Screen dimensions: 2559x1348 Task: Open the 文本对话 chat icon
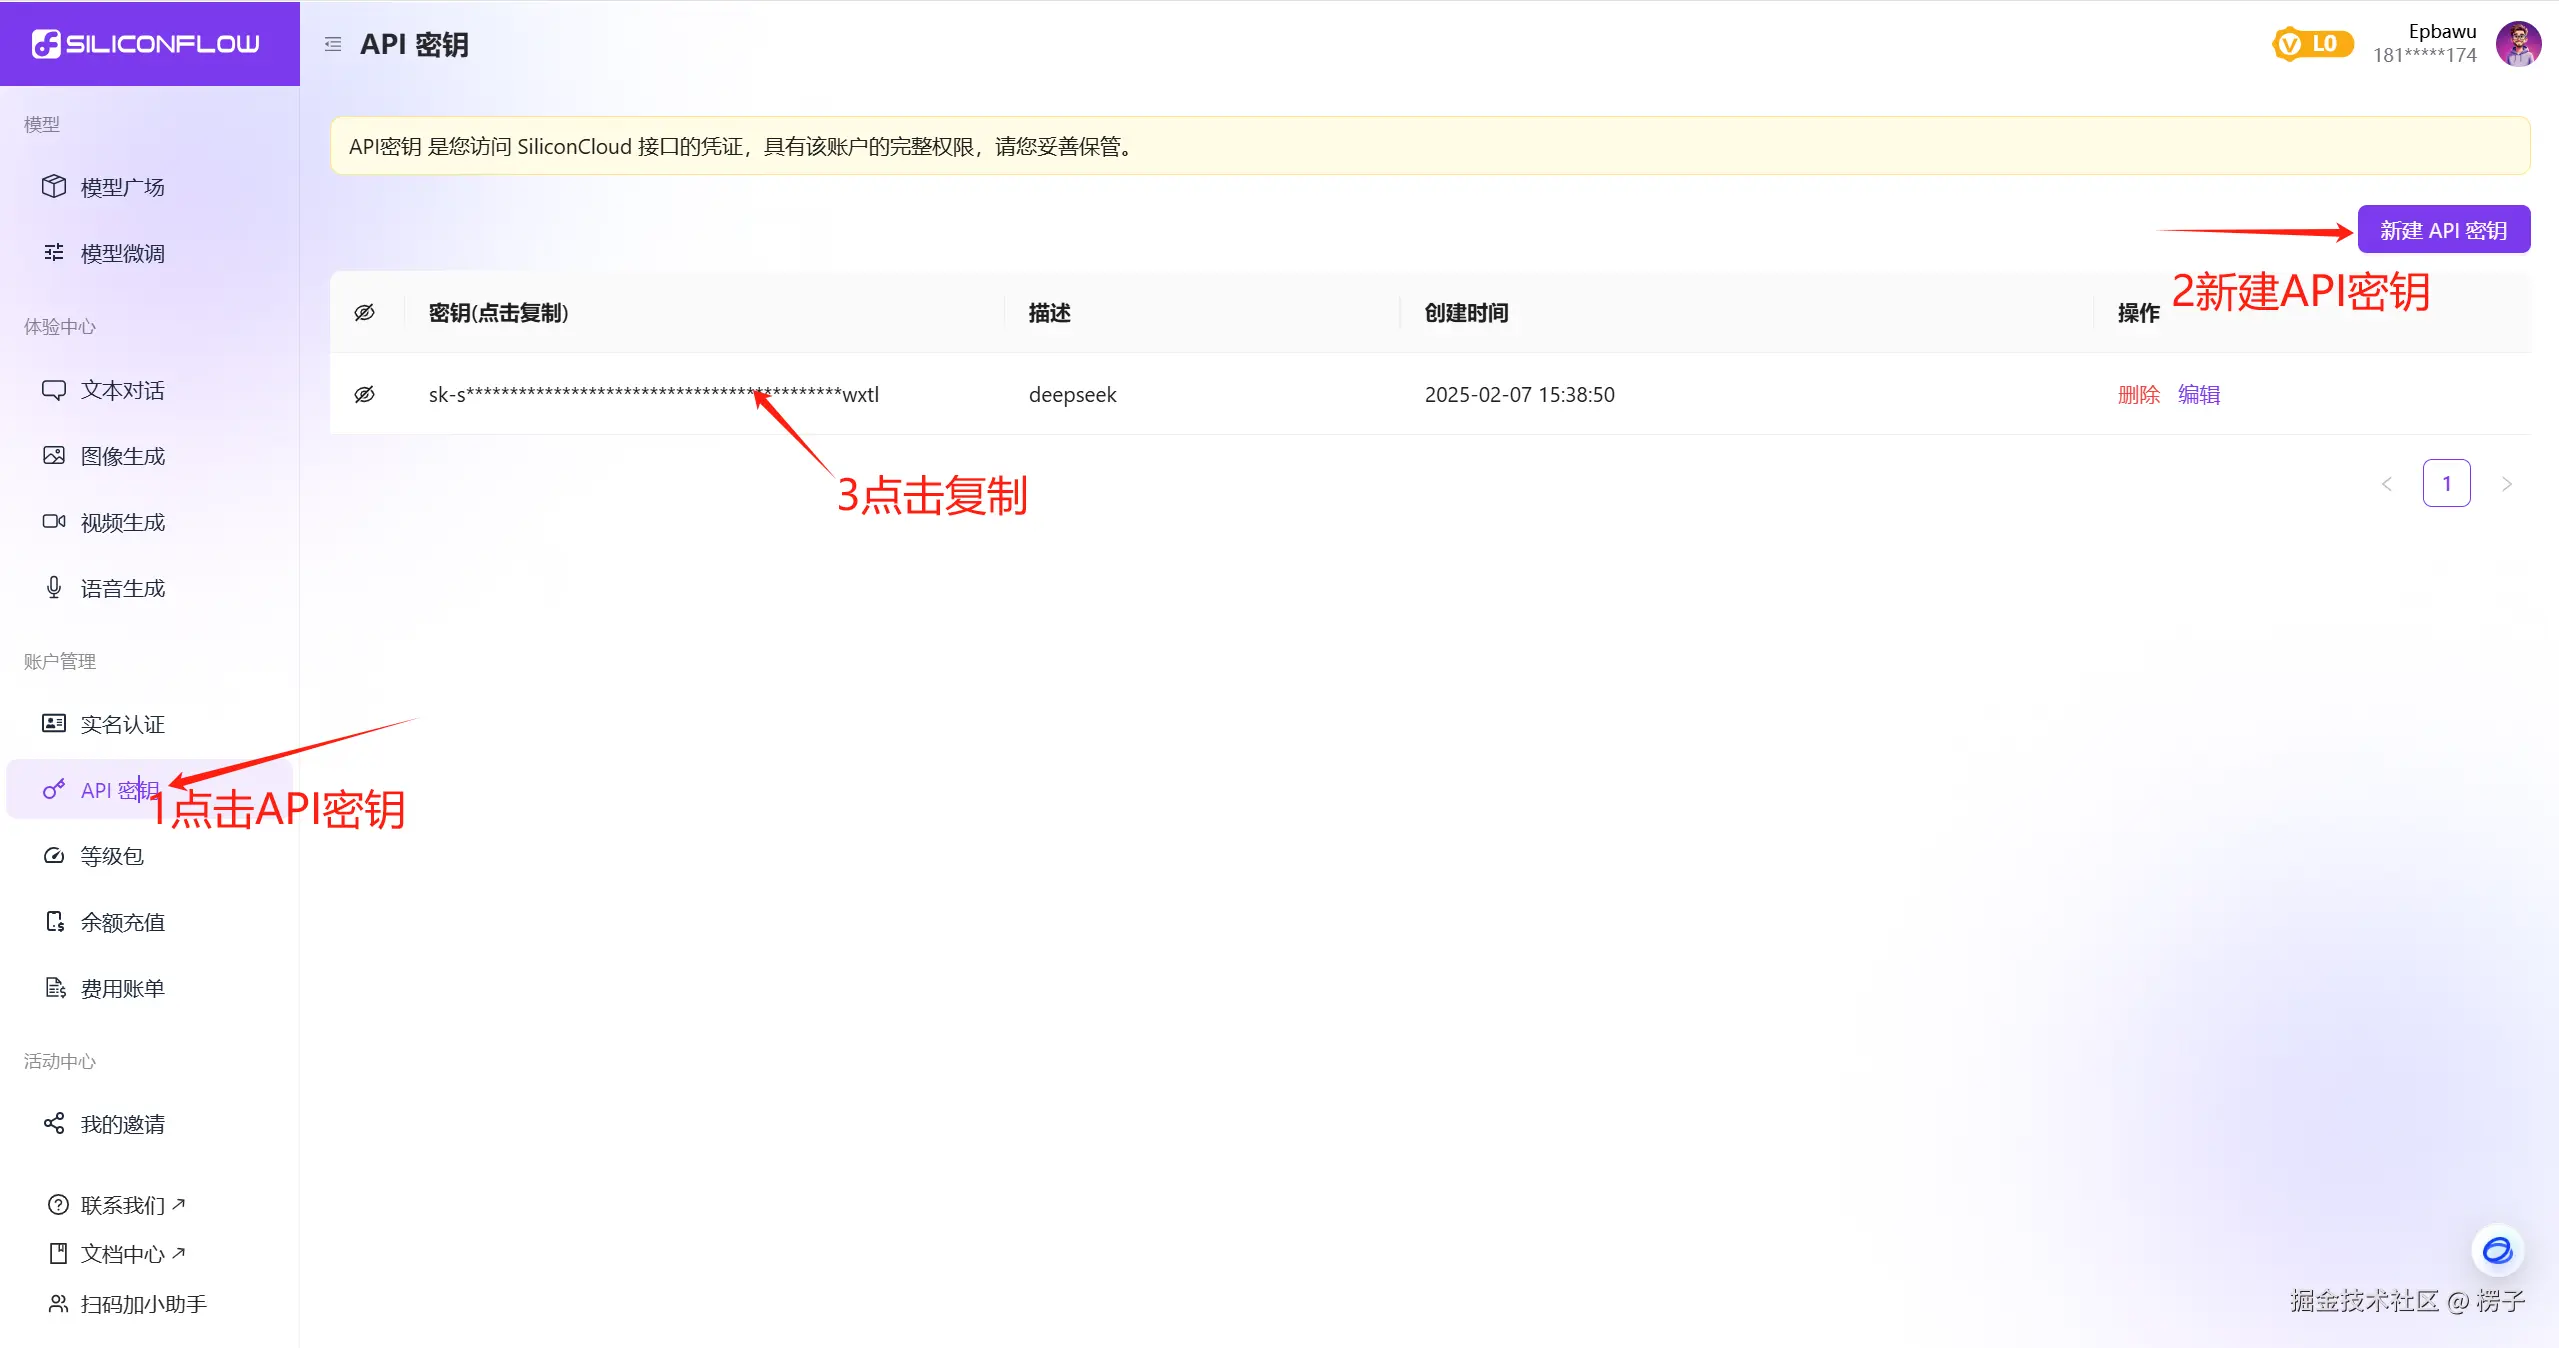point(54,390)
